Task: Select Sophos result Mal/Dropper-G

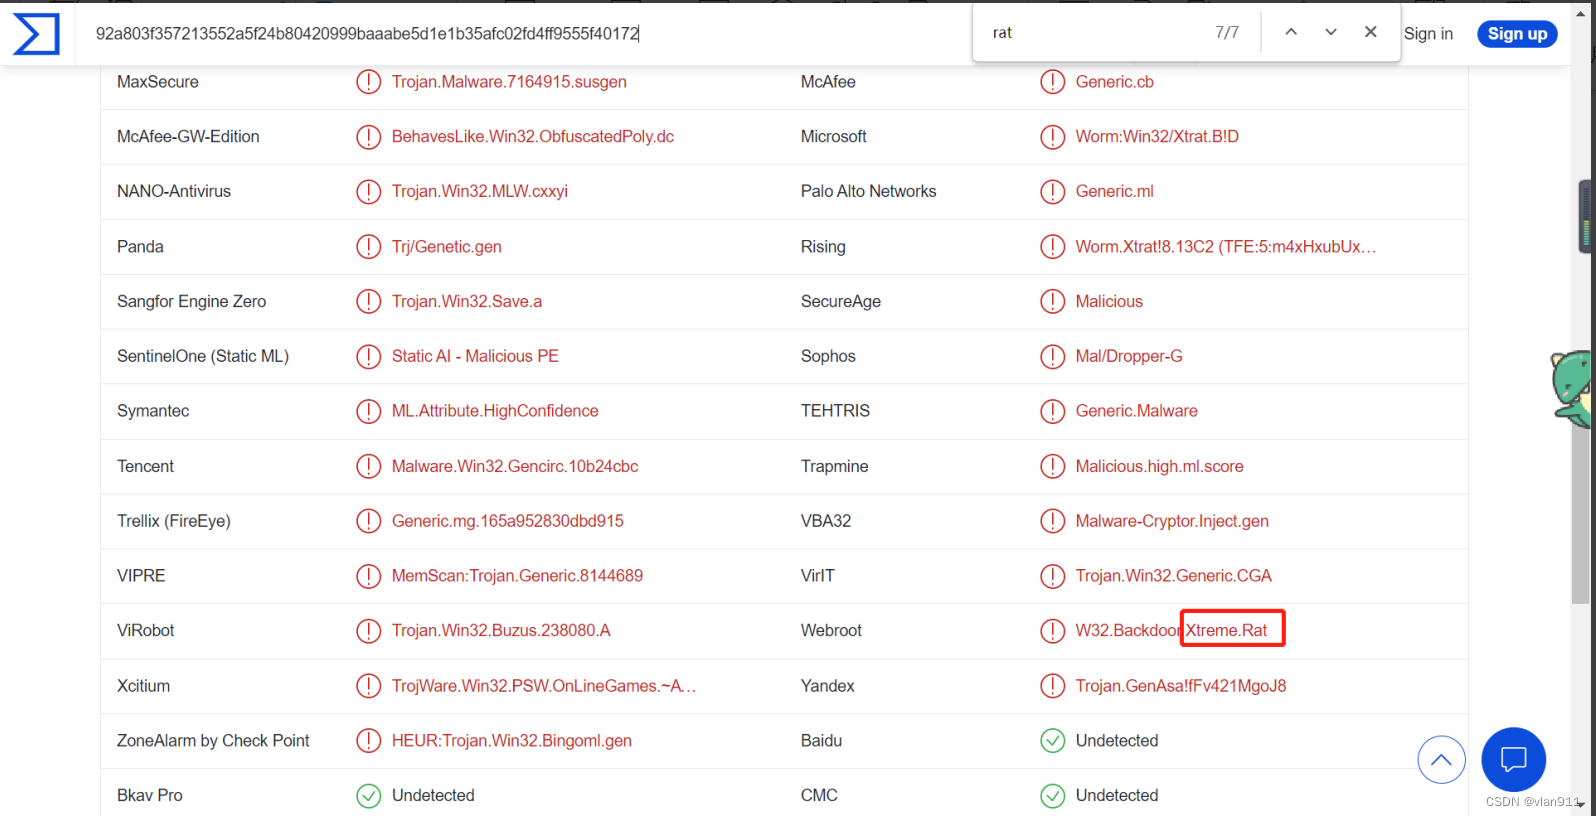Action: point(1129,356)
